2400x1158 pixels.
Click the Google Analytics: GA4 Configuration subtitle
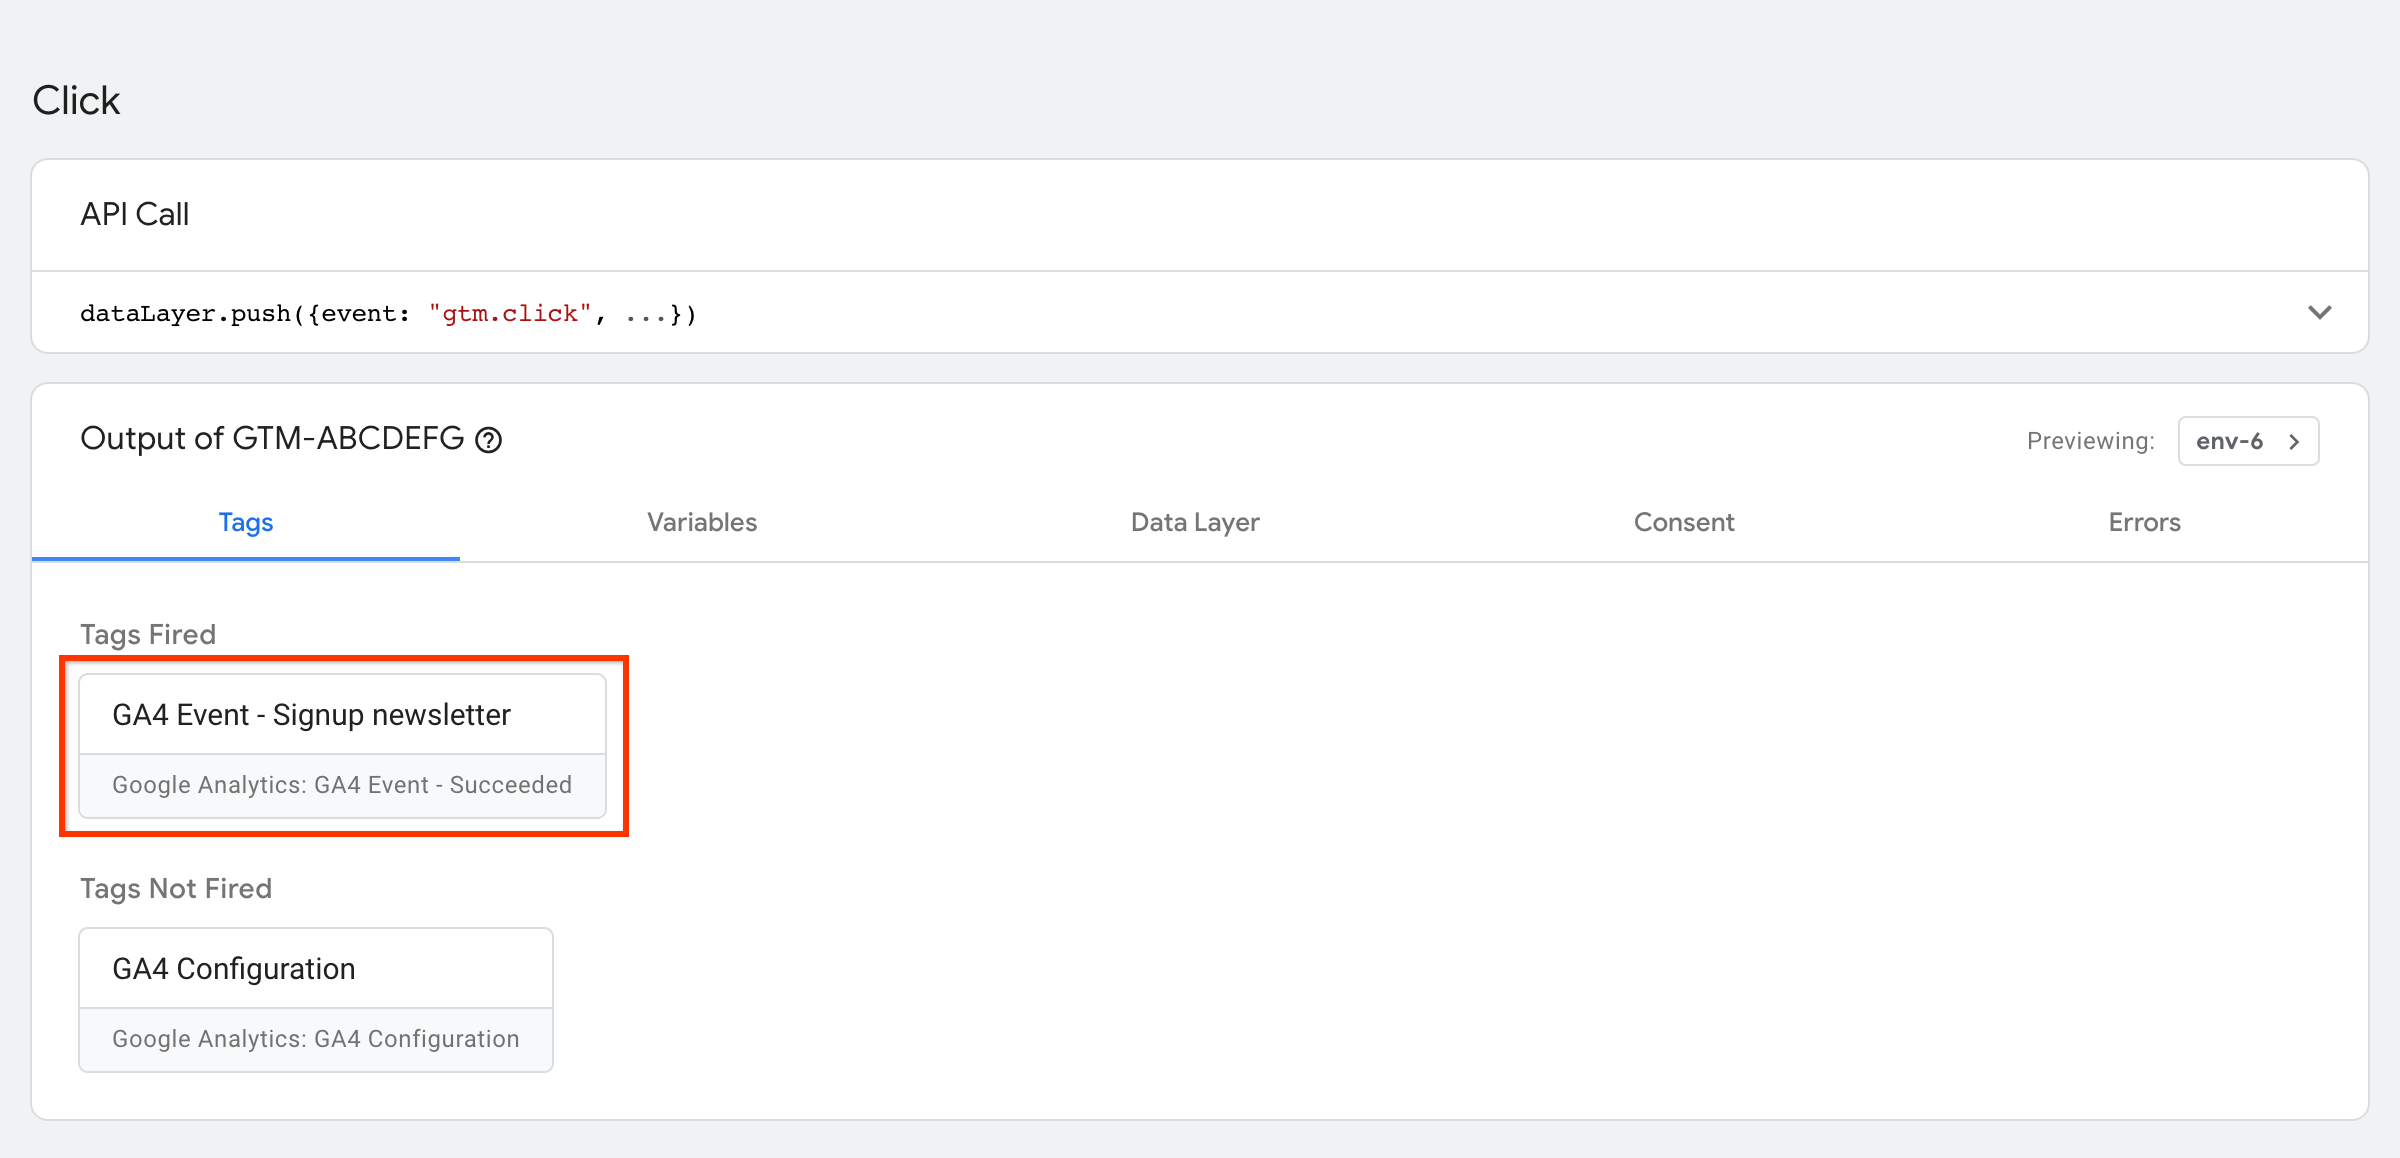coord(316,1039)
